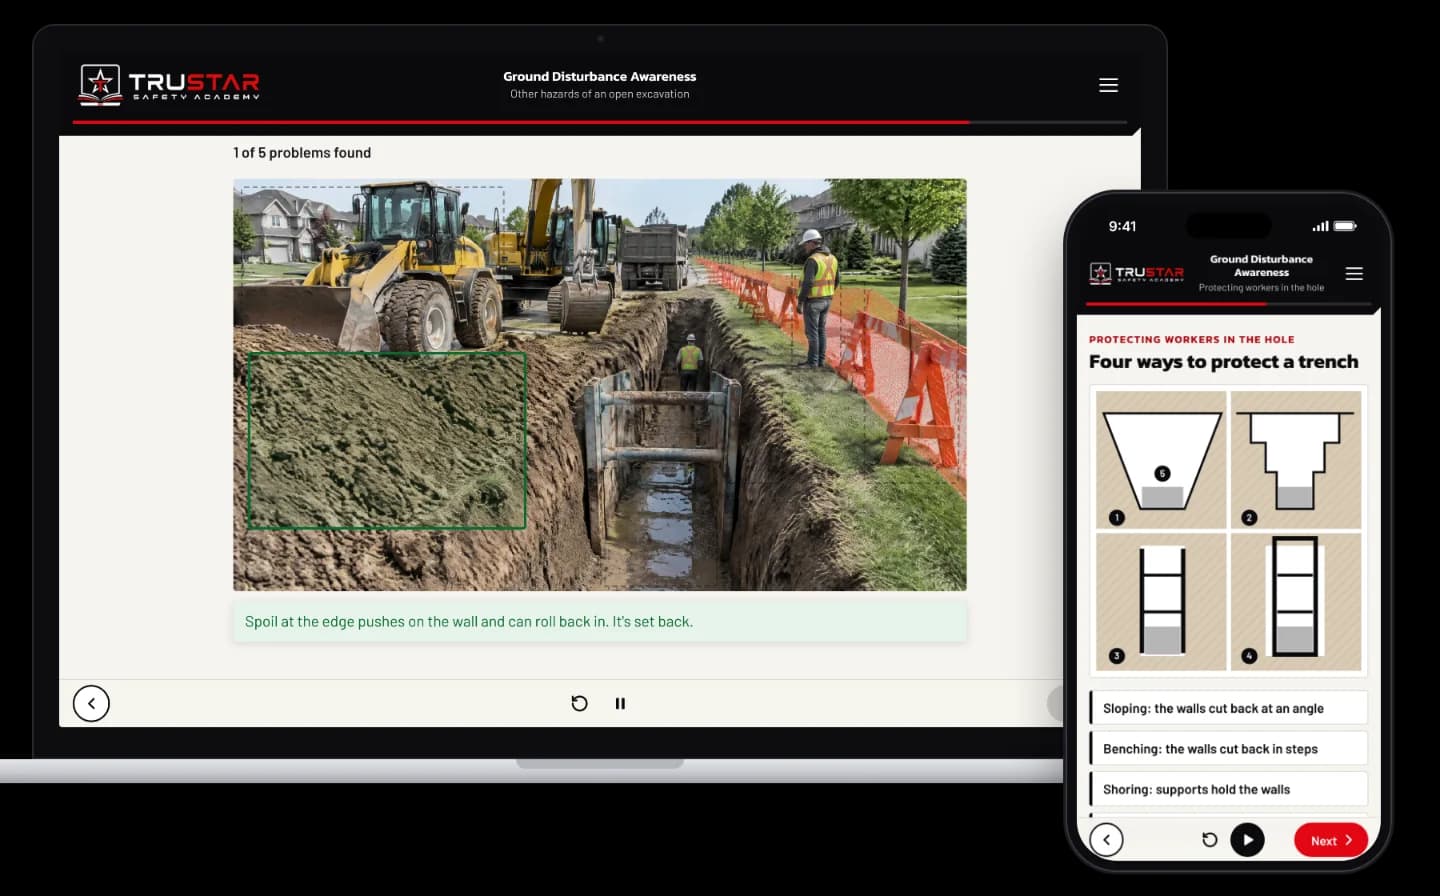Select the Shoring supports description row
Screen dimensions: 1440x896
click(1229, 789)
